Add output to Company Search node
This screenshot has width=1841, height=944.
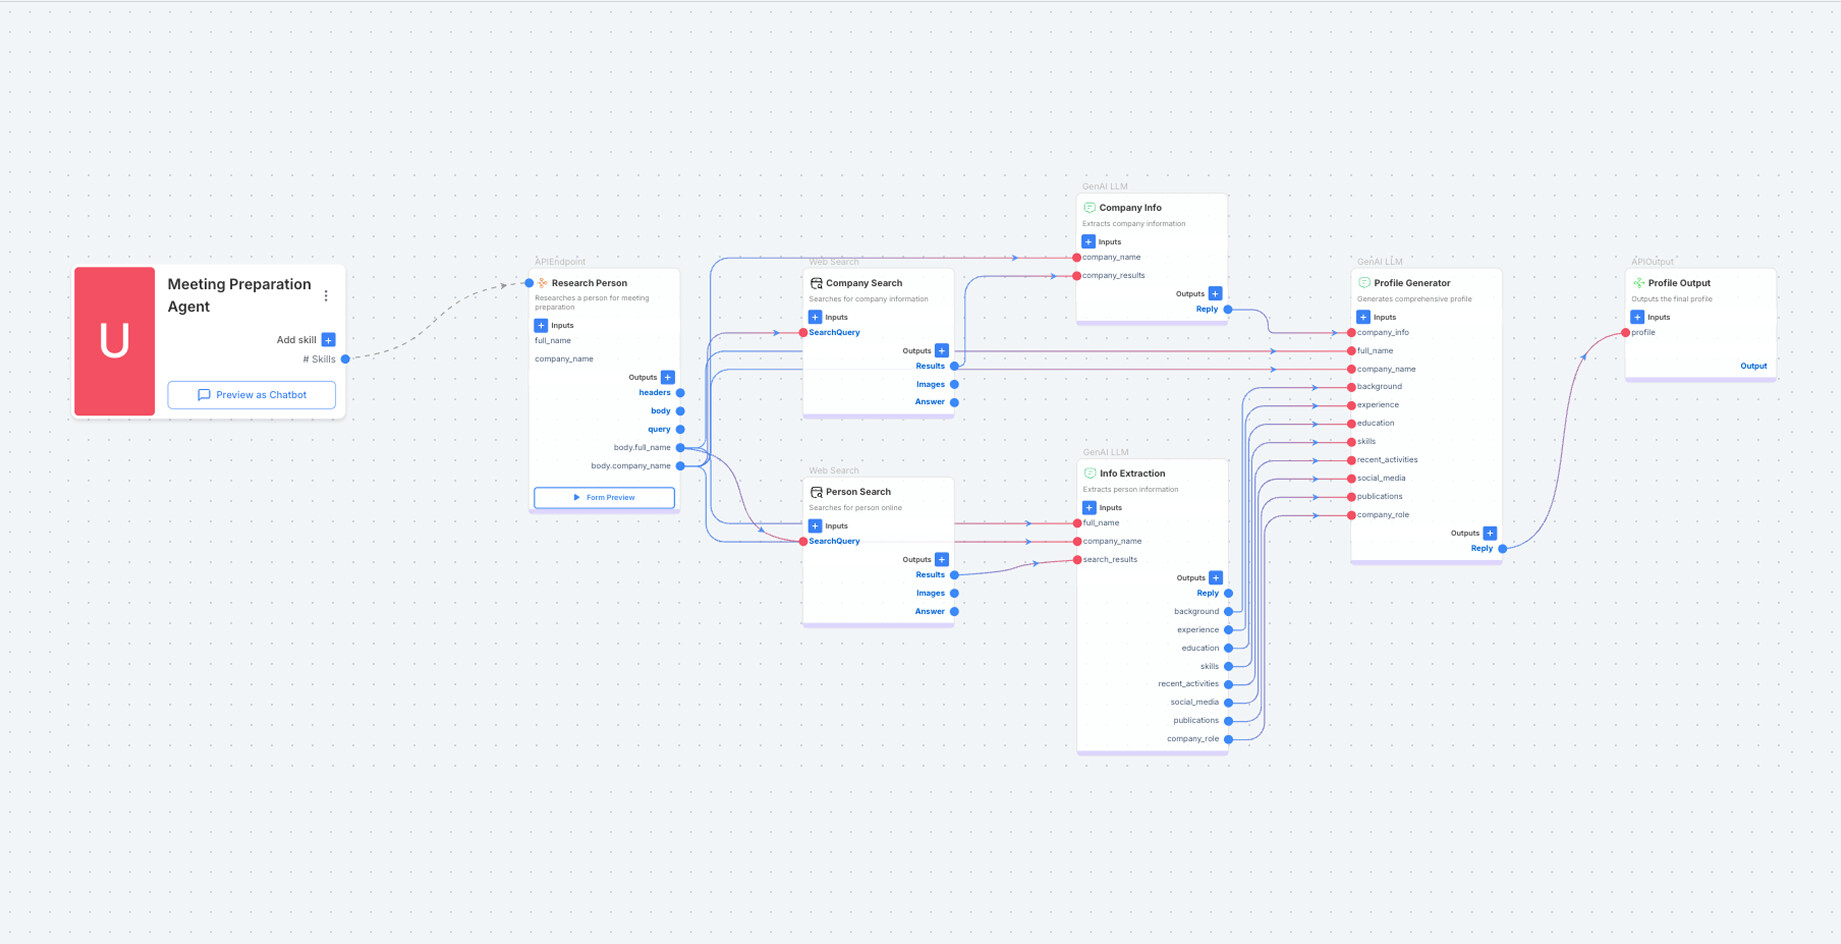[942, 351]
